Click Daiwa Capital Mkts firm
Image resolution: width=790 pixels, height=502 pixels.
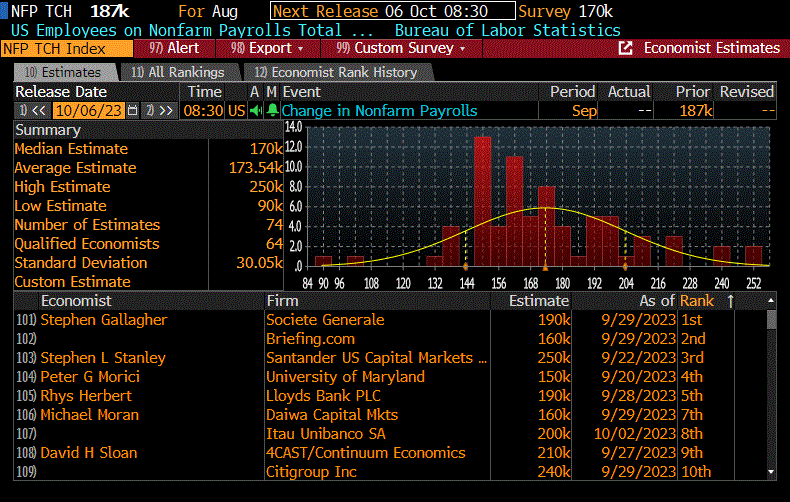(x=332, y=415)
